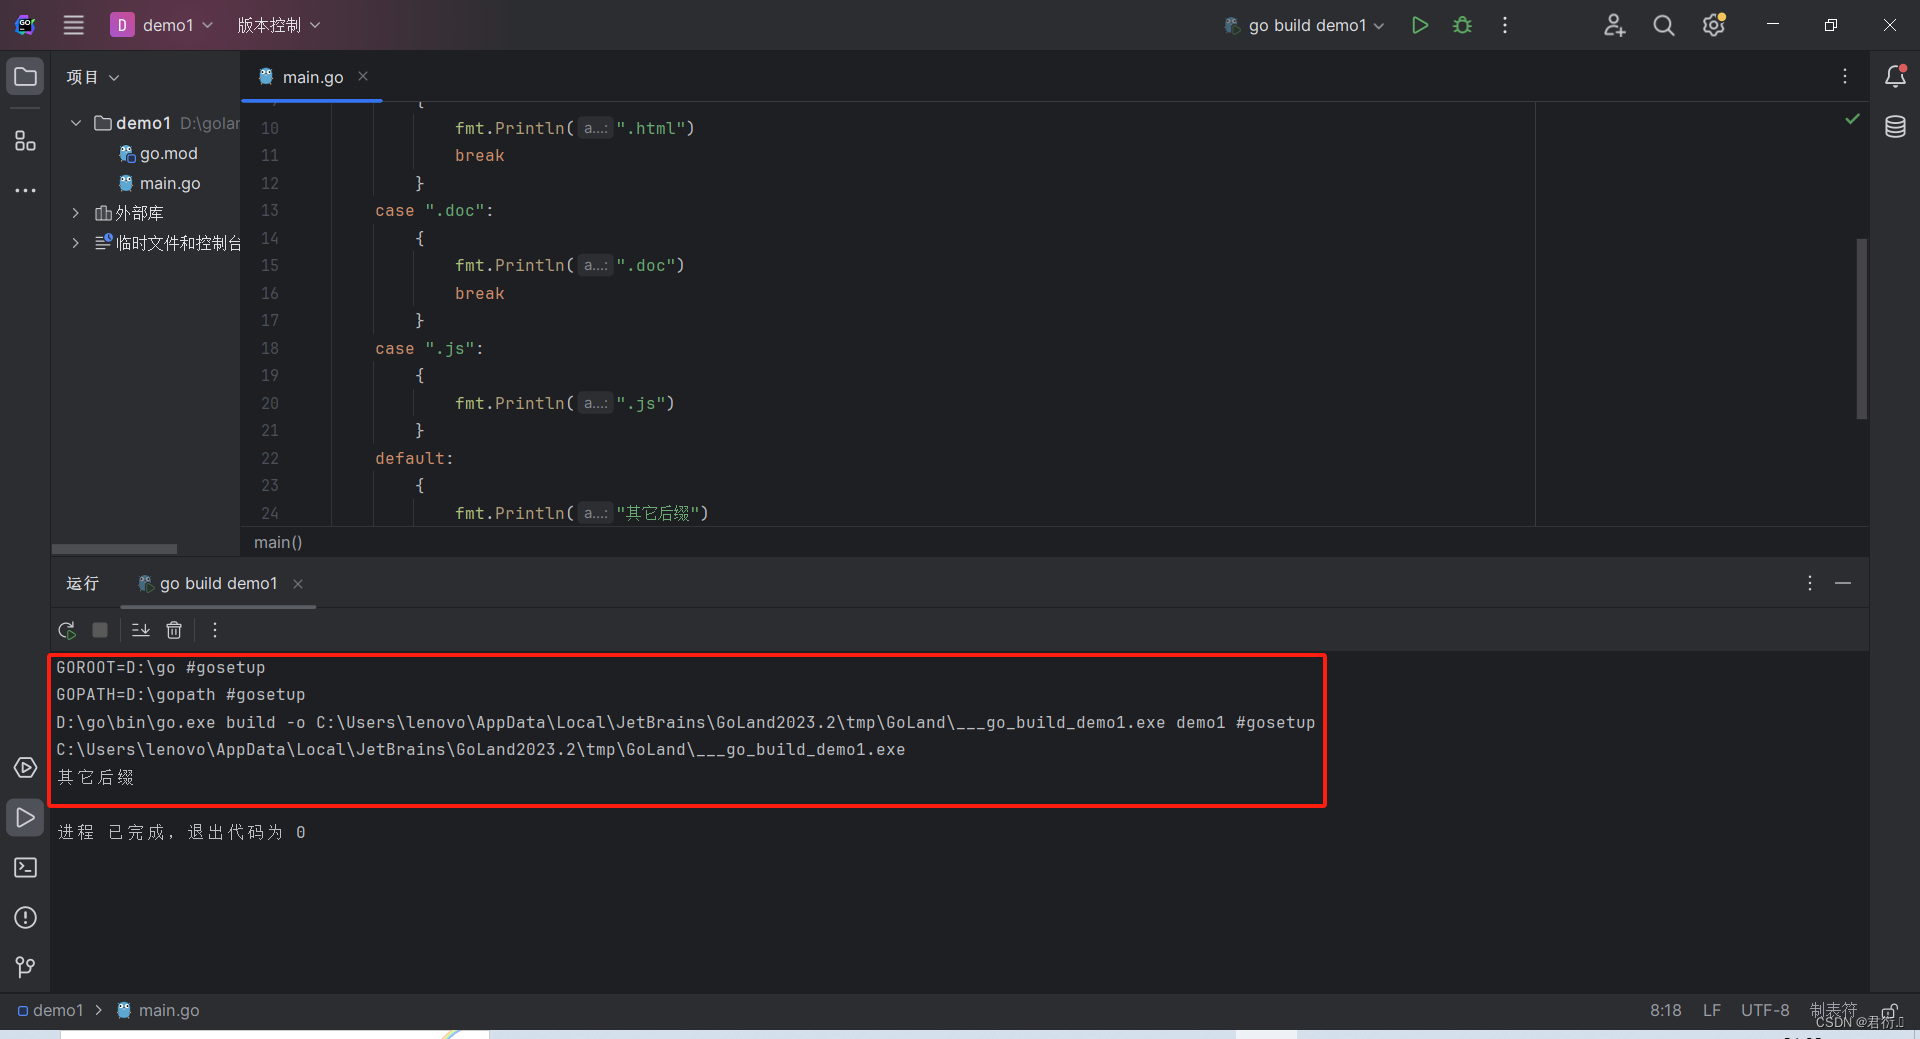Image resolution: width=1920 pixels, height=1039 pixels.
Task: Change UTF-8 file encoding
Action: tap(1765, 1010)
